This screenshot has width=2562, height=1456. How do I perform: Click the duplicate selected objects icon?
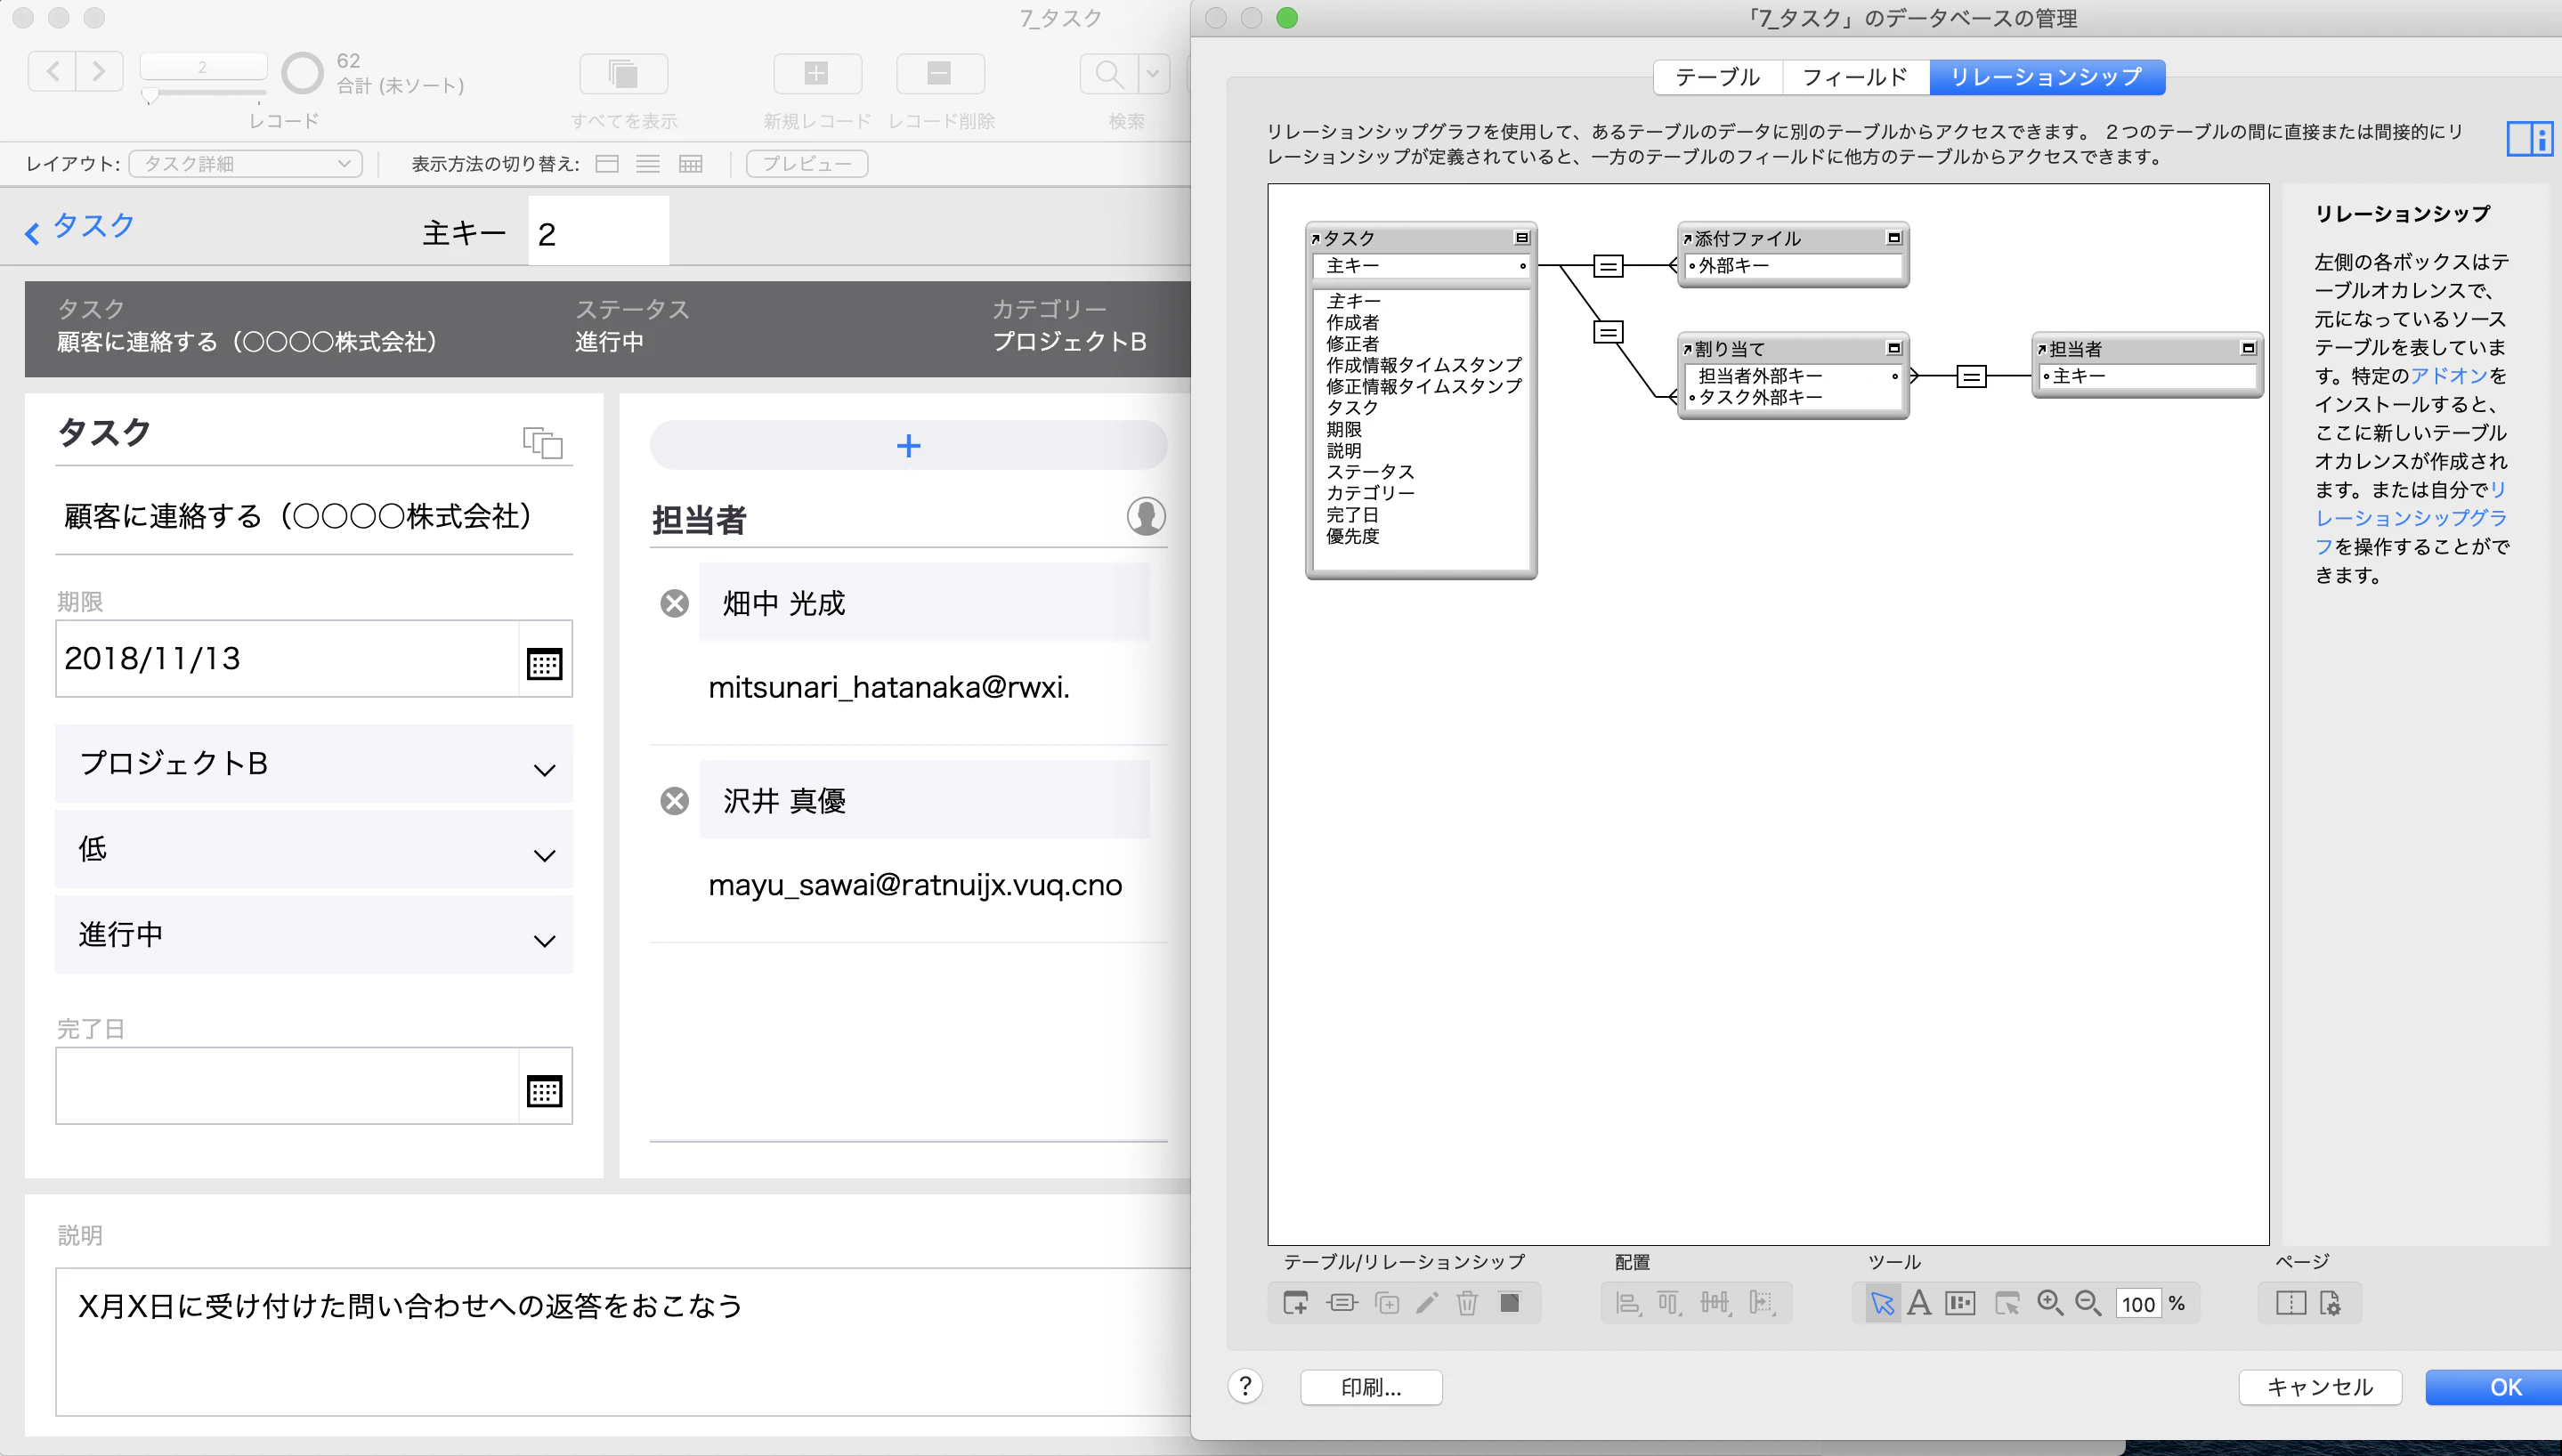[x=1387, y=1303]
